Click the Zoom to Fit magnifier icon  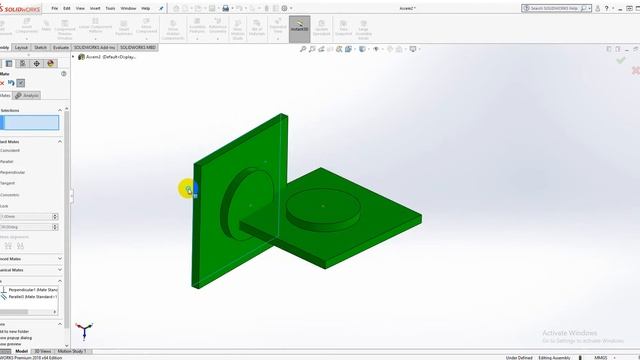pos(303,49)
